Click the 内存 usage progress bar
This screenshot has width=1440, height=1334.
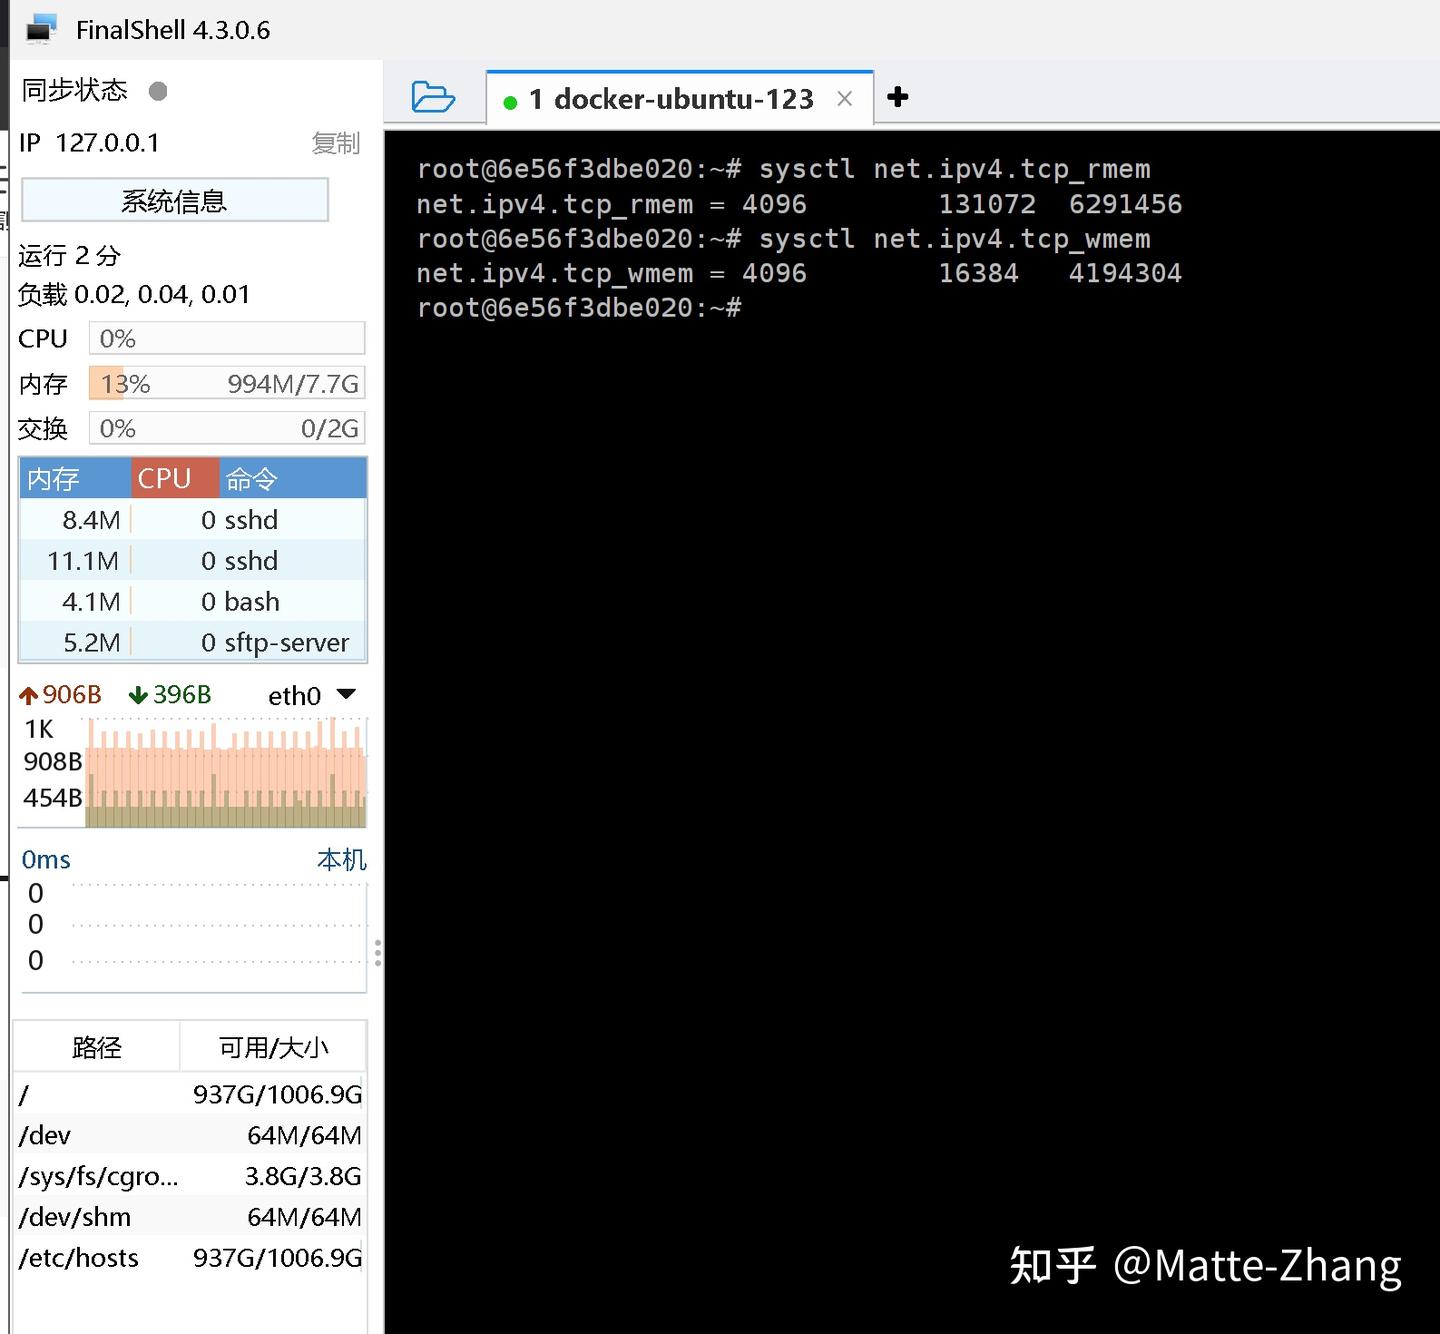click(227, 383)
